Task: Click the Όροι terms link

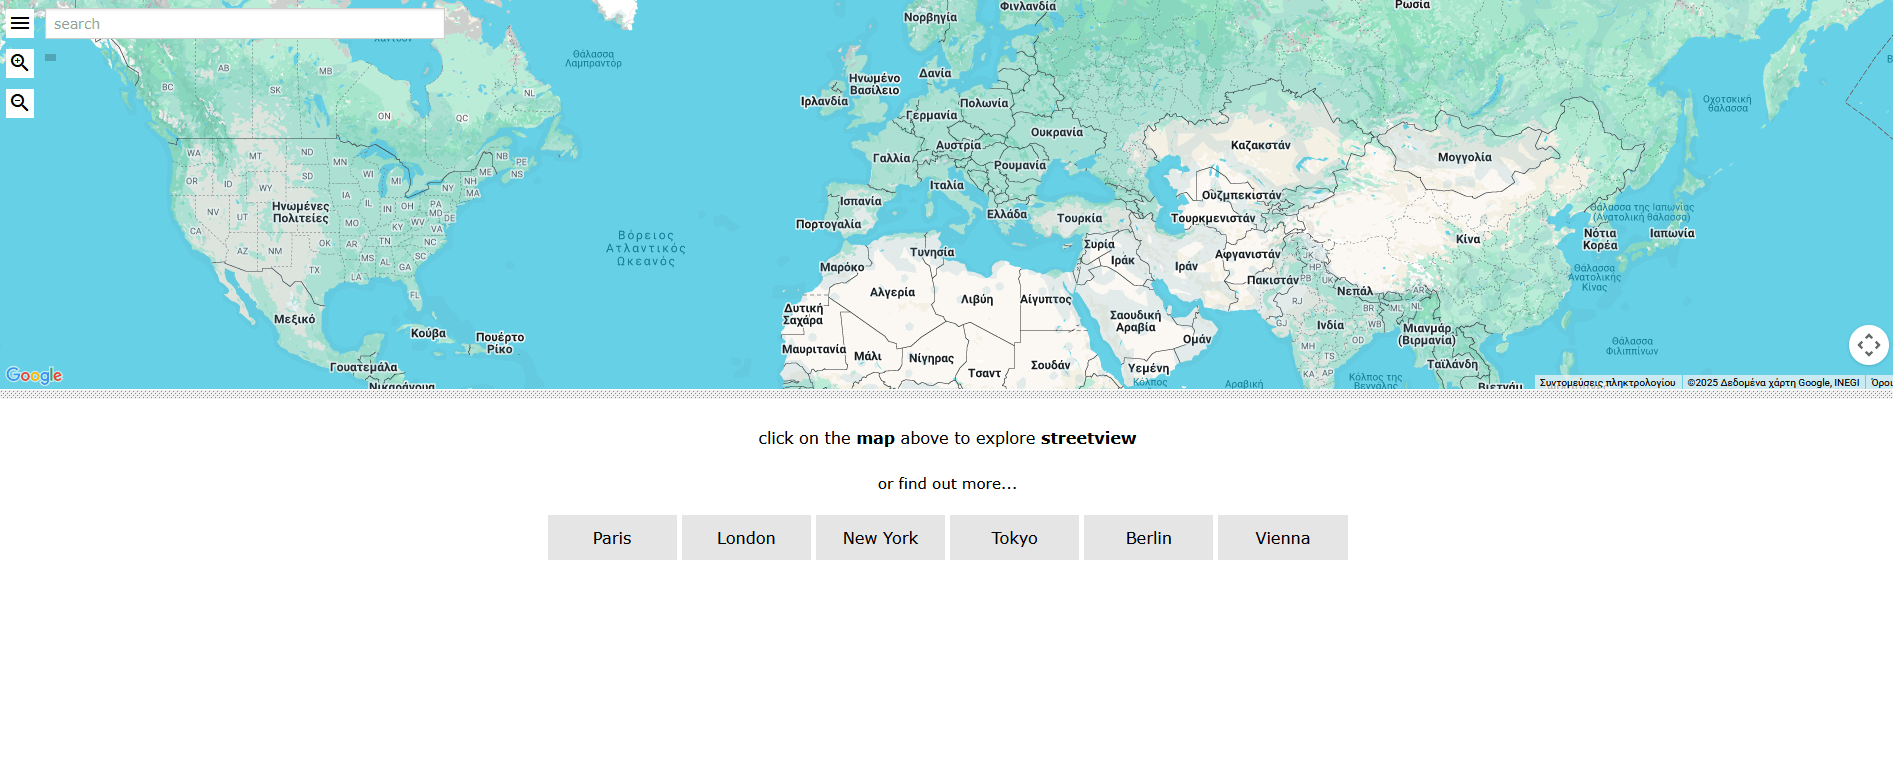Action: click(1881, 383)
